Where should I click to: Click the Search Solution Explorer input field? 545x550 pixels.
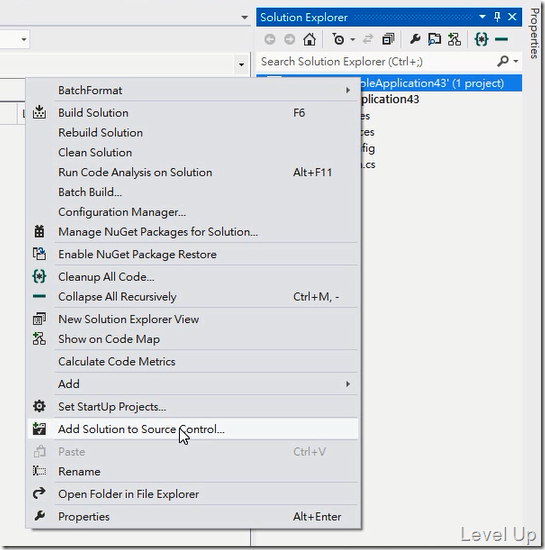[375, 62]
